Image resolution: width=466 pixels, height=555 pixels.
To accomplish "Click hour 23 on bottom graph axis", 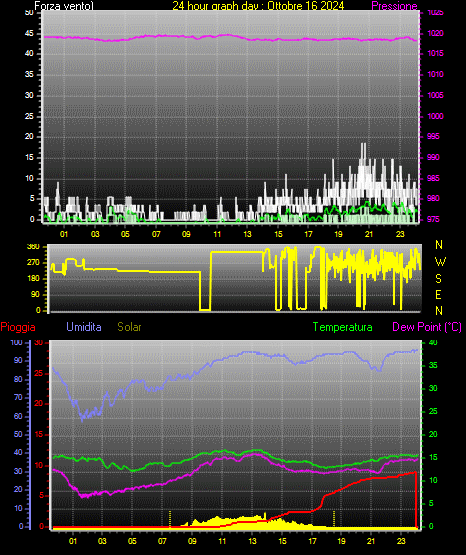I will click(x=401, y=541).
